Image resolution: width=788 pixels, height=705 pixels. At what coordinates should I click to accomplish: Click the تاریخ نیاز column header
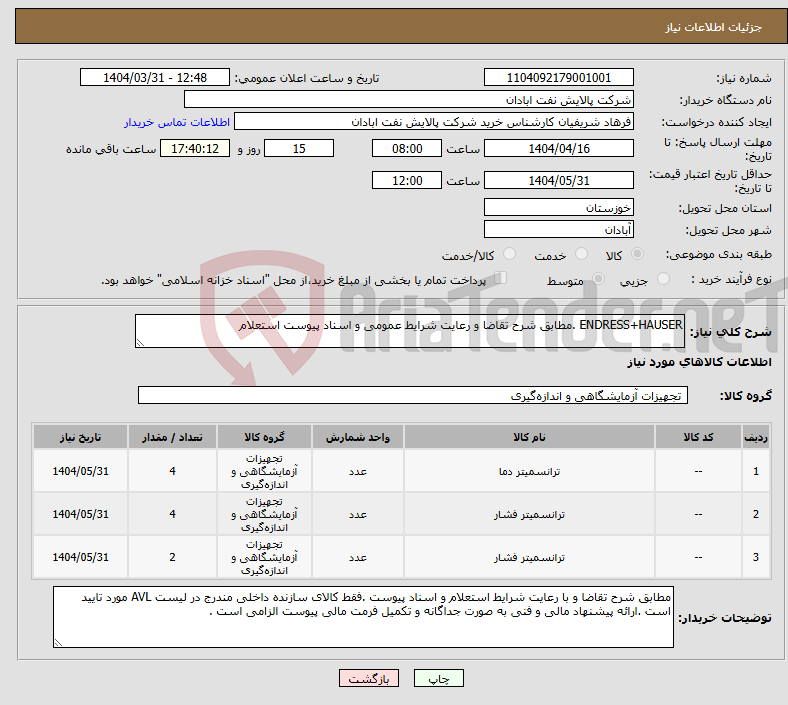pos(80,437)
